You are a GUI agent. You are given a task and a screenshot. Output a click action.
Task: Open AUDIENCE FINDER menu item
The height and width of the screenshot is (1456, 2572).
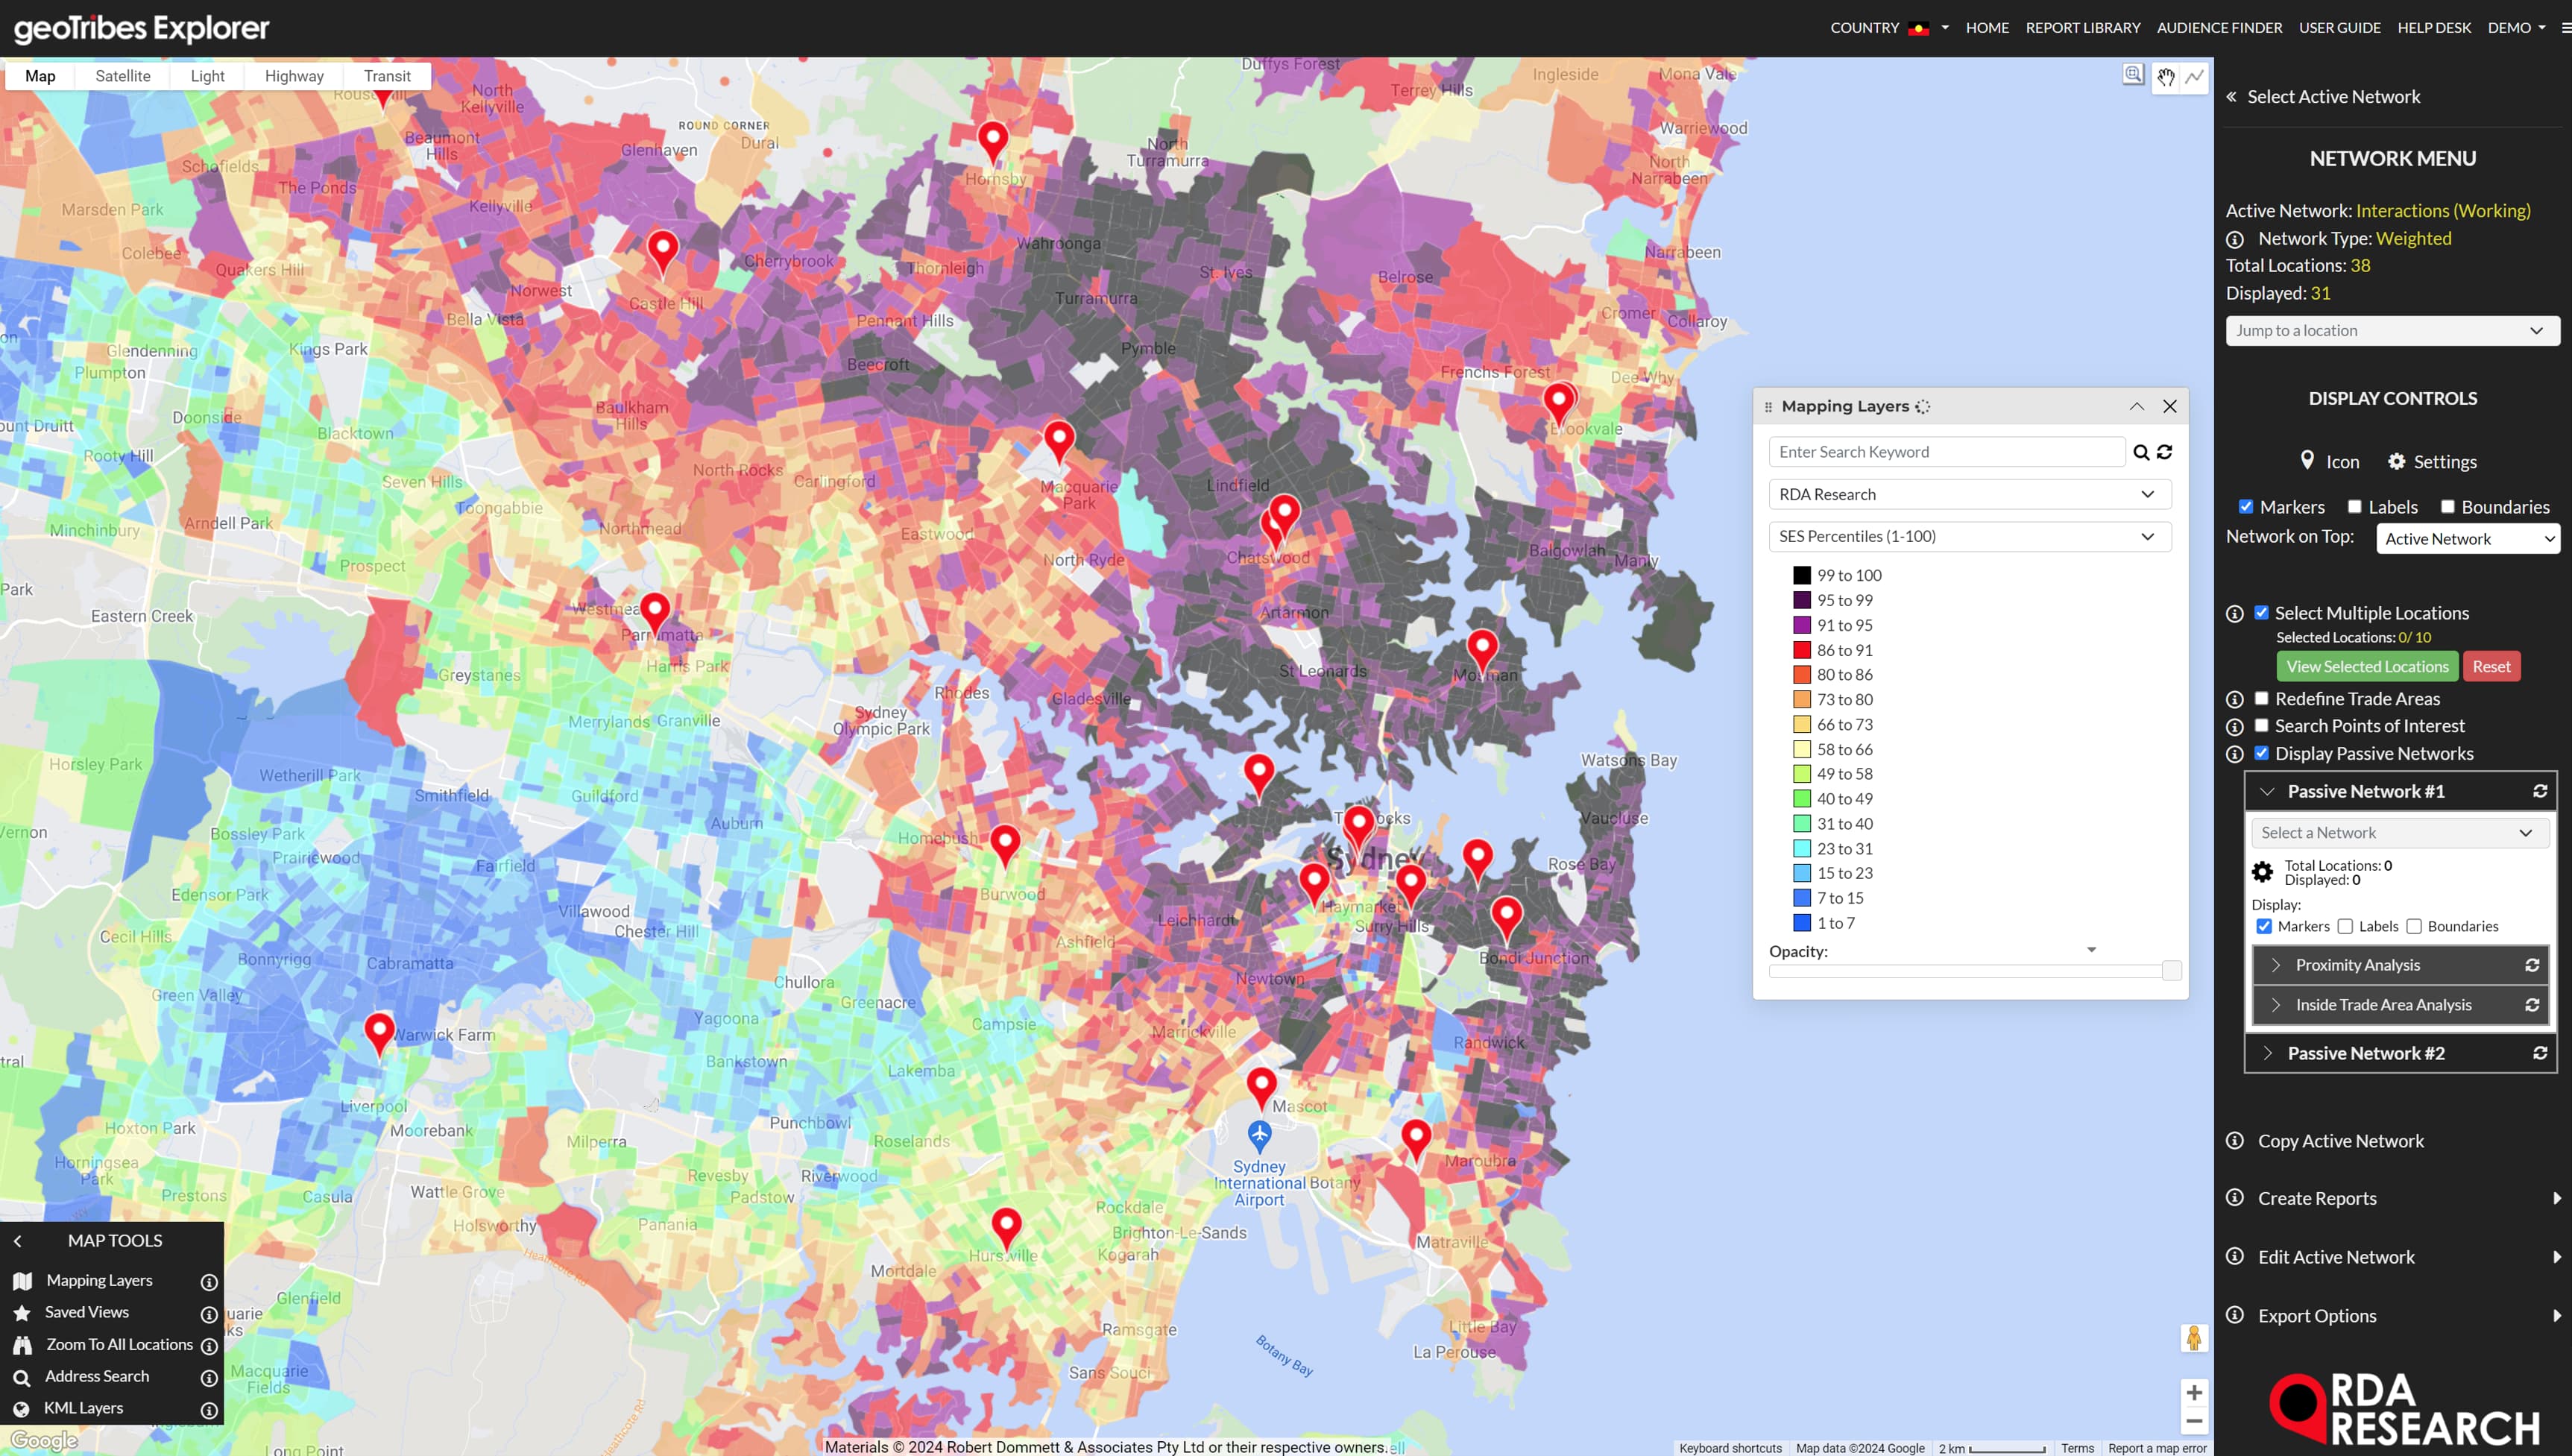(x=2219, y=28)
